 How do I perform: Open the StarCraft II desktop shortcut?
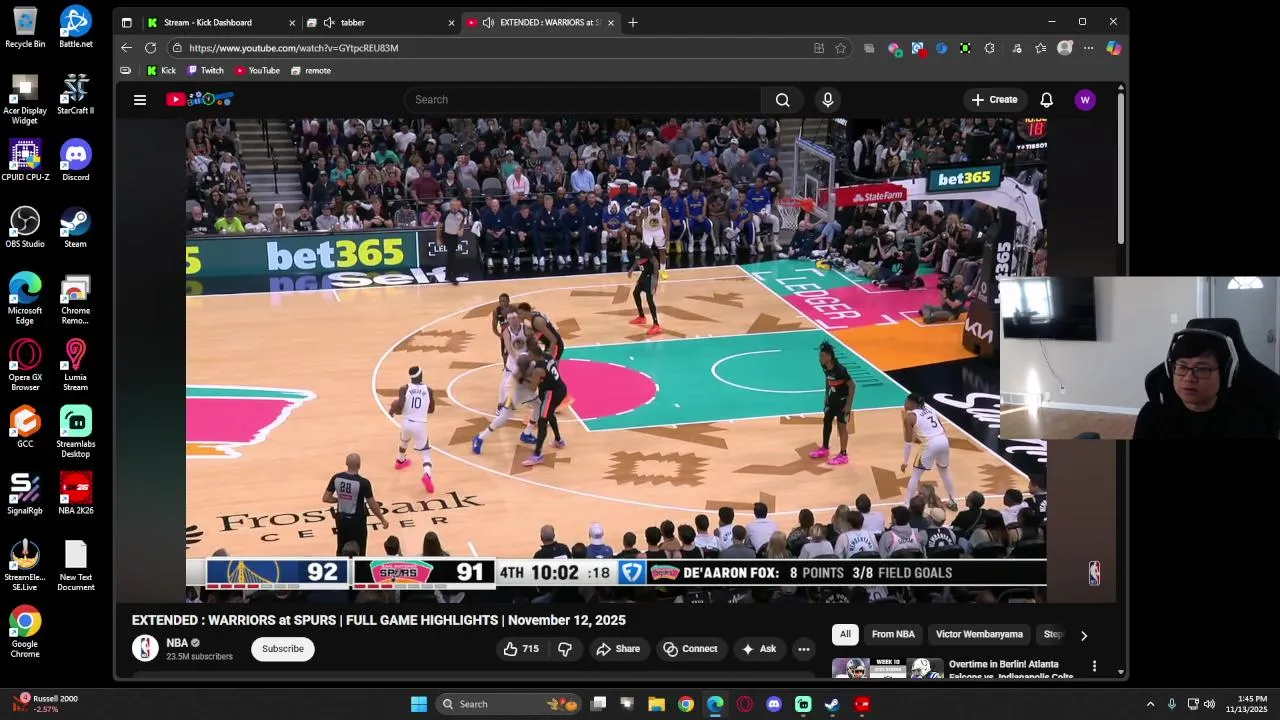[x=75, y=94]
